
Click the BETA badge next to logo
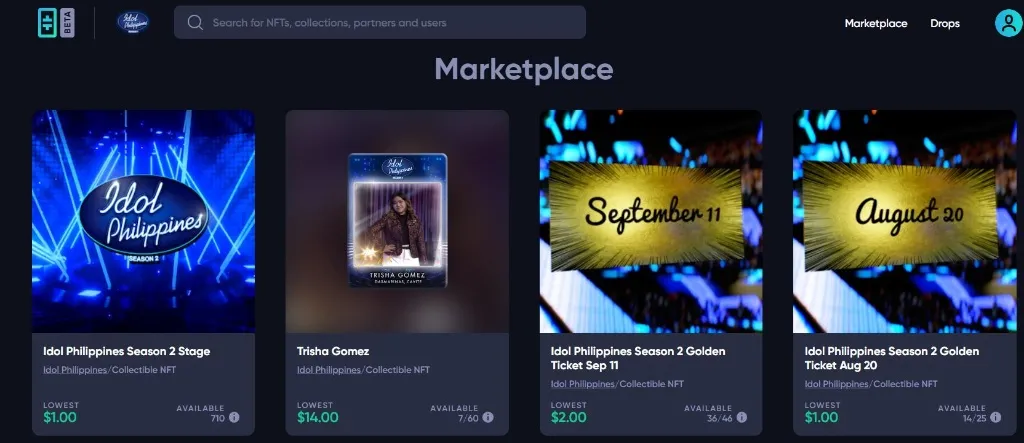pyautogui.click(x=67, y=23)
